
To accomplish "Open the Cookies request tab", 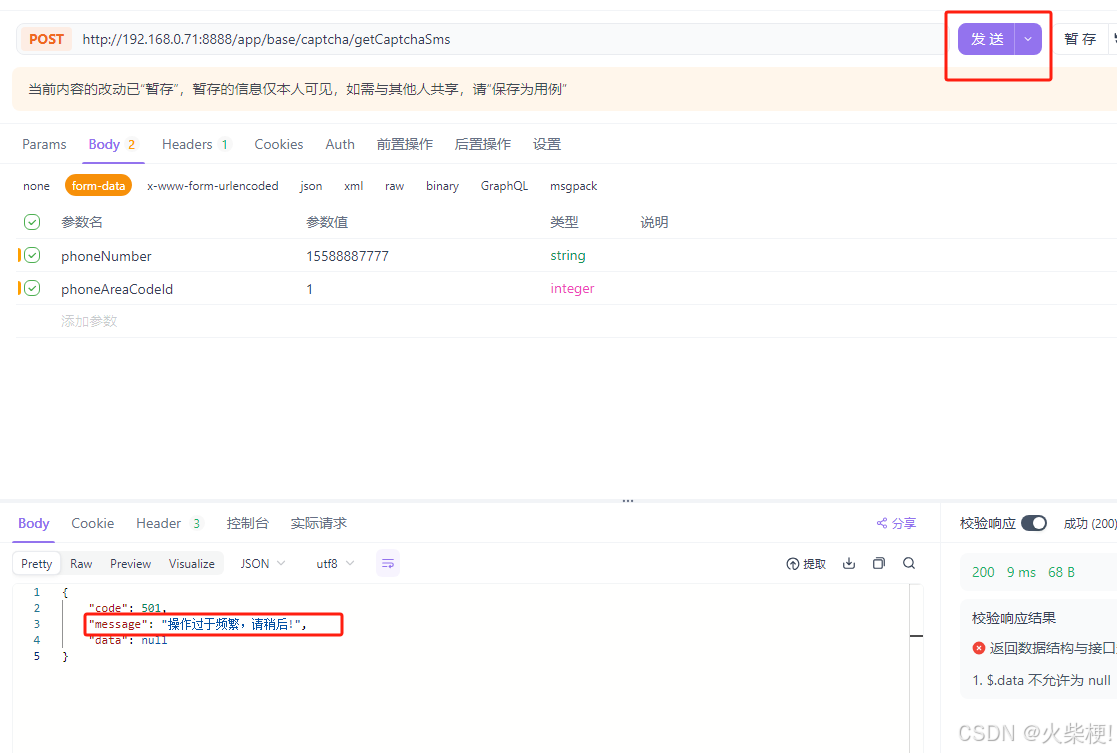I will pos(279,144).
